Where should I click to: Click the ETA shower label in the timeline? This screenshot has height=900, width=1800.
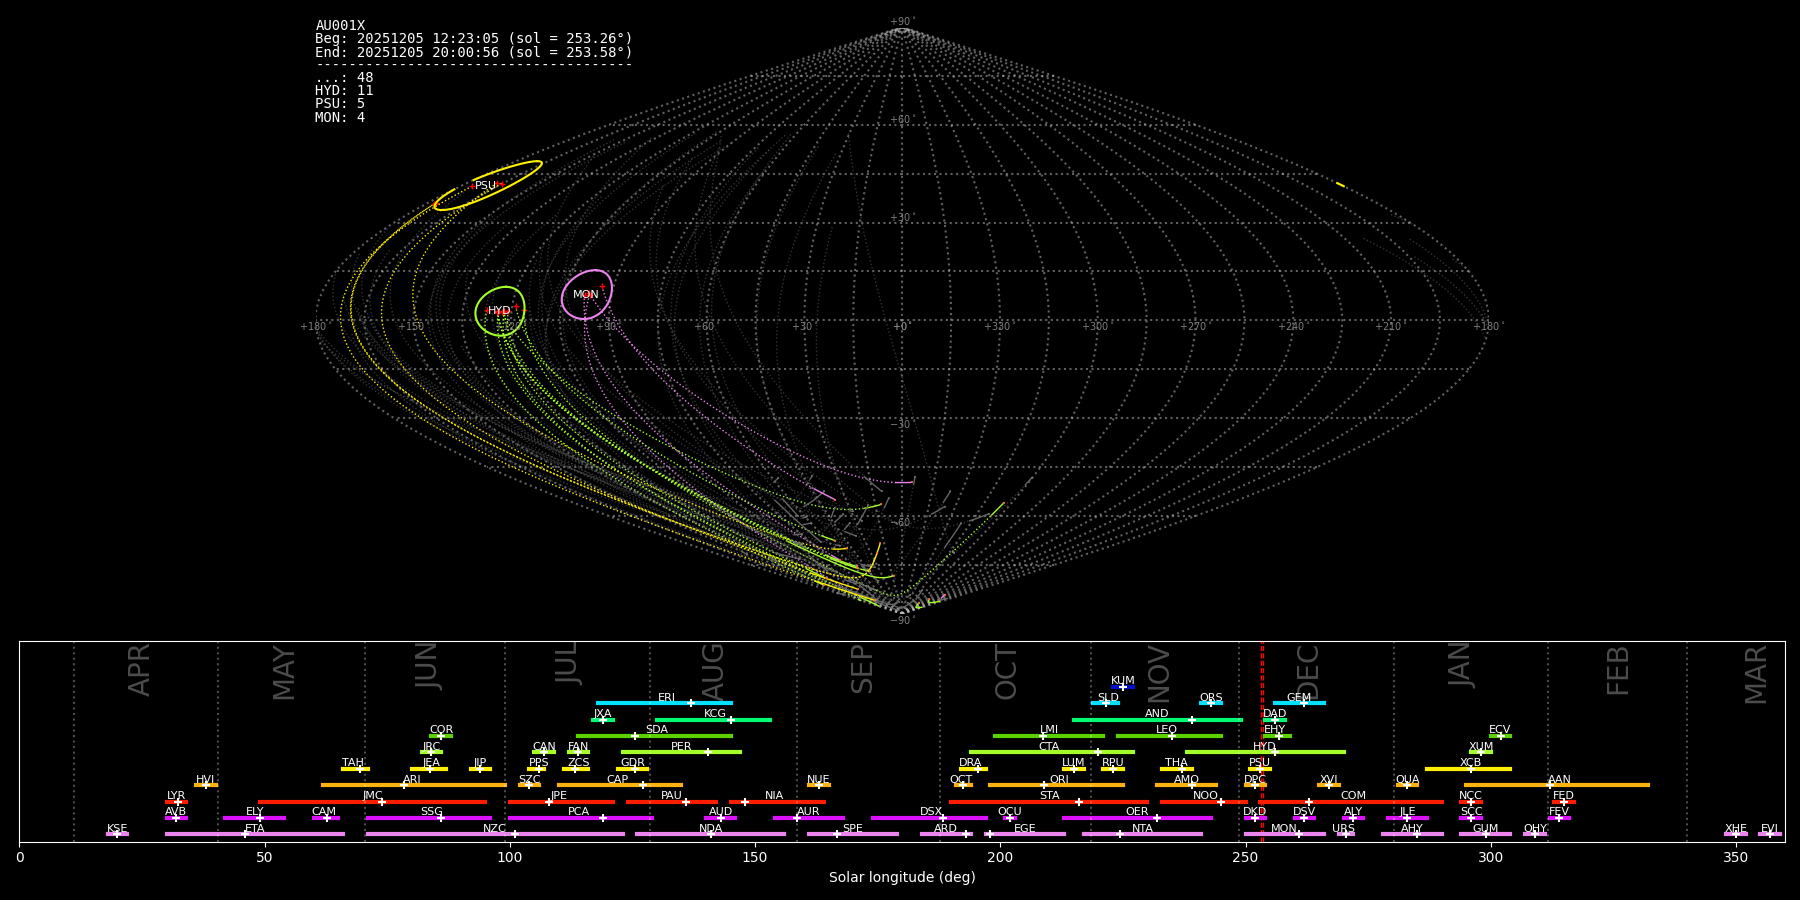coord(255,829)
